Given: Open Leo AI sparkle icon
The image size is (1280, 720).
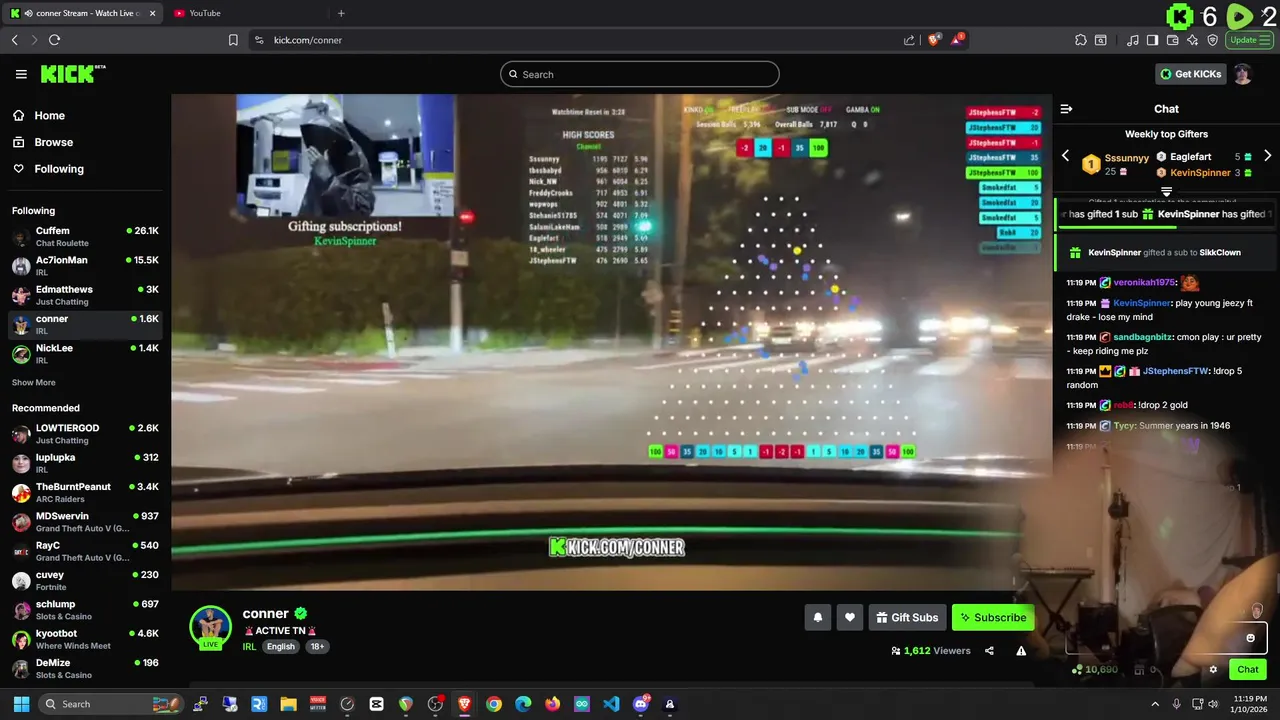Looking at the screenshot, I should (1193, 40).
